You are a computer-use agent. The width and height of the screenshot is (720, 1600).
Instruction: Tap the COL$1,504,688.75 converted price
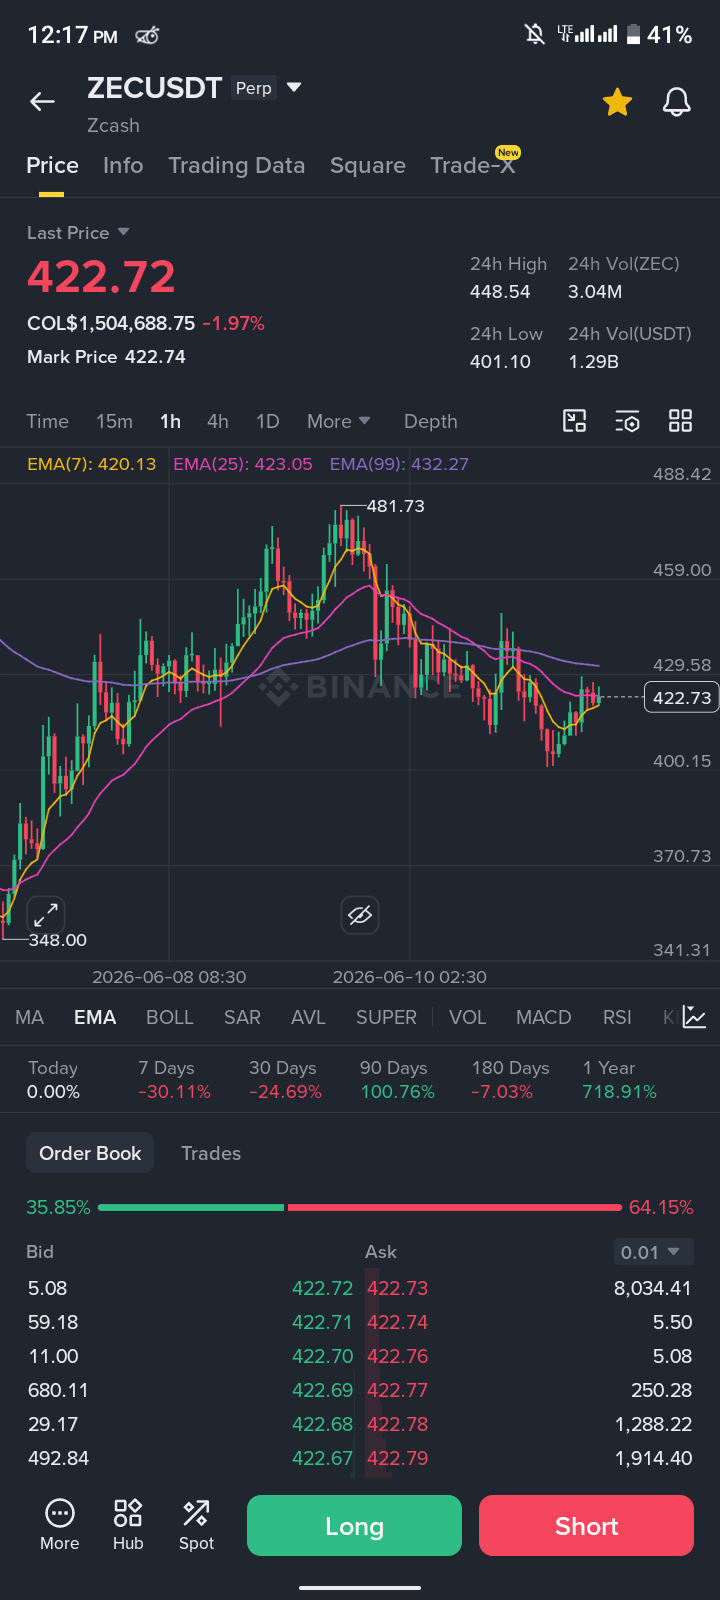111,323
